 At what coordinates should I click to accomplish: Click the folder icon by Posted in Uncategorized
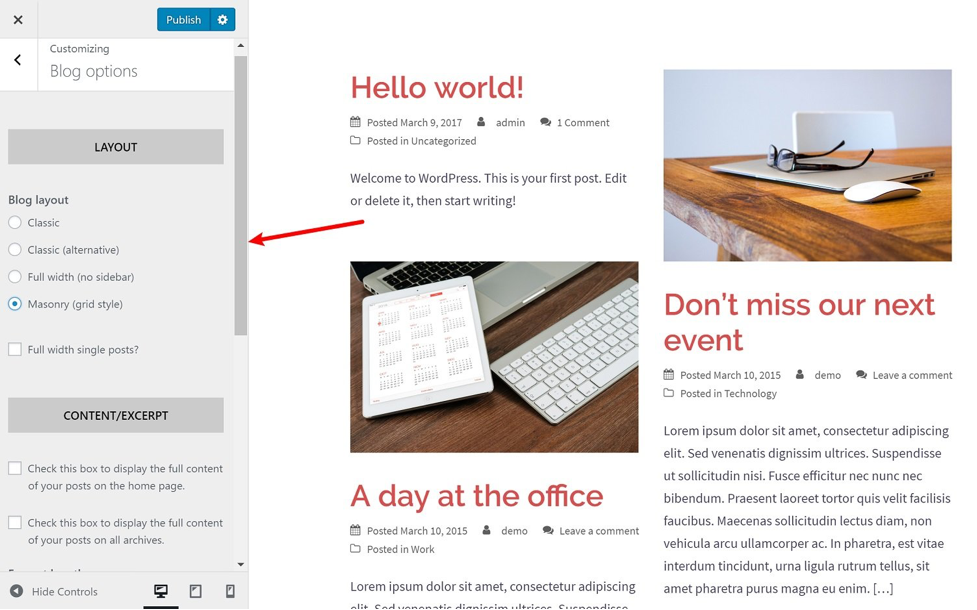click(355, 140)
